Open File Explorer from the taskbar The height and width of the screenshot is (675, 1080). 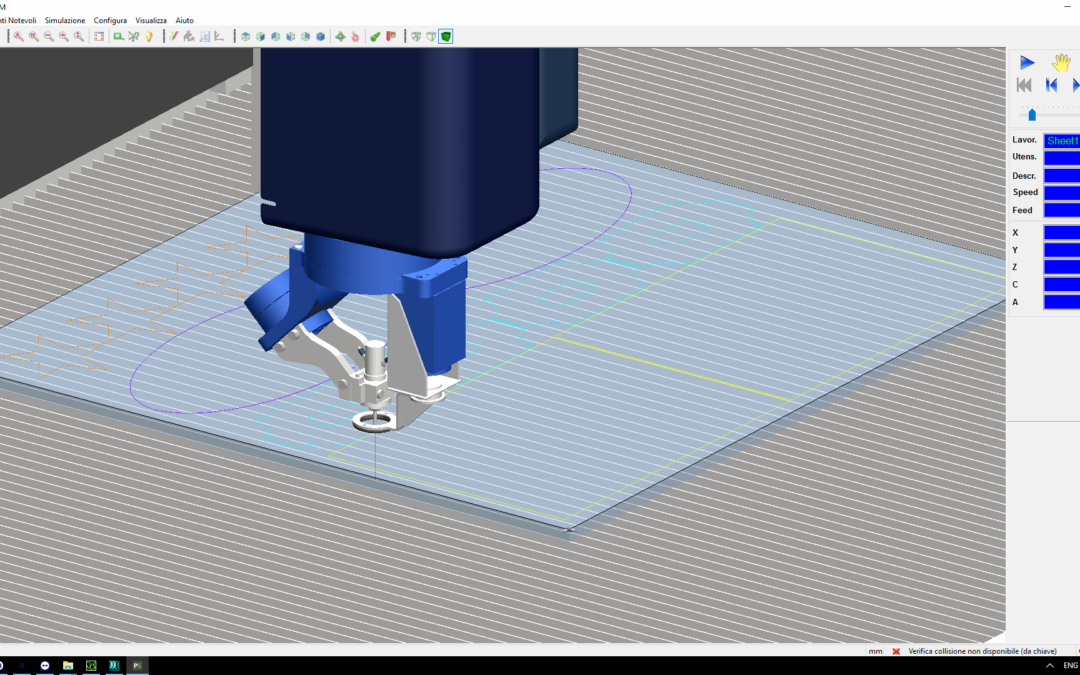click(x=68, y=665)
